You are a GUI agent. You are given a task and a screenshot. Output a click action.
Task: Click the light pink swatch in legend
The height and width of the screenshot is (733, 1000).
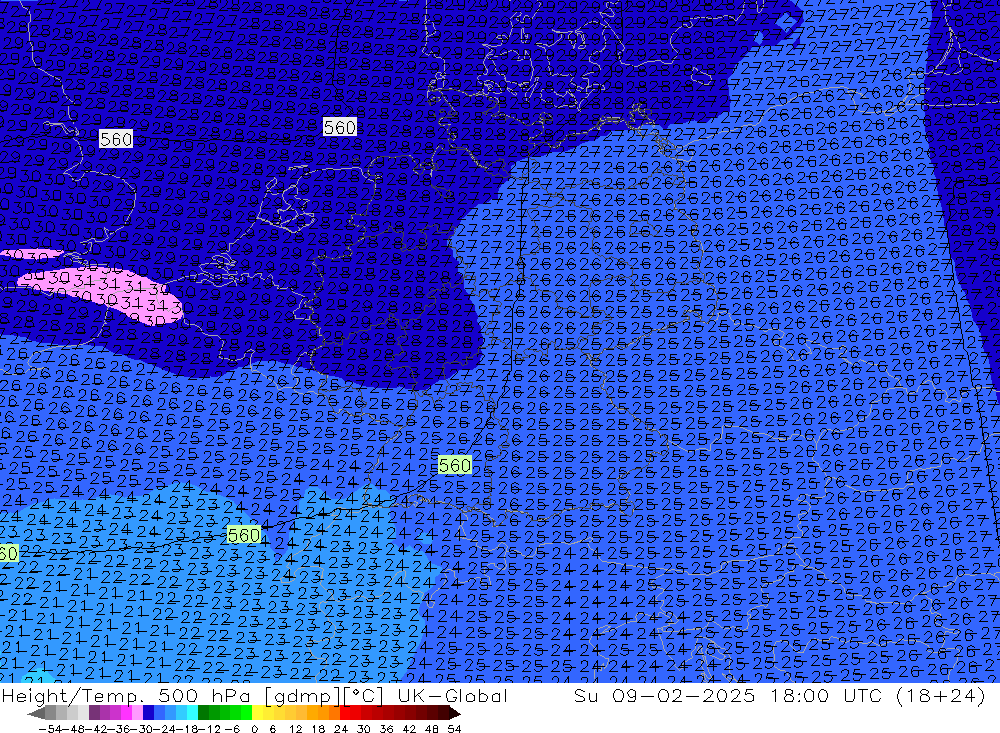pos(137,714)
